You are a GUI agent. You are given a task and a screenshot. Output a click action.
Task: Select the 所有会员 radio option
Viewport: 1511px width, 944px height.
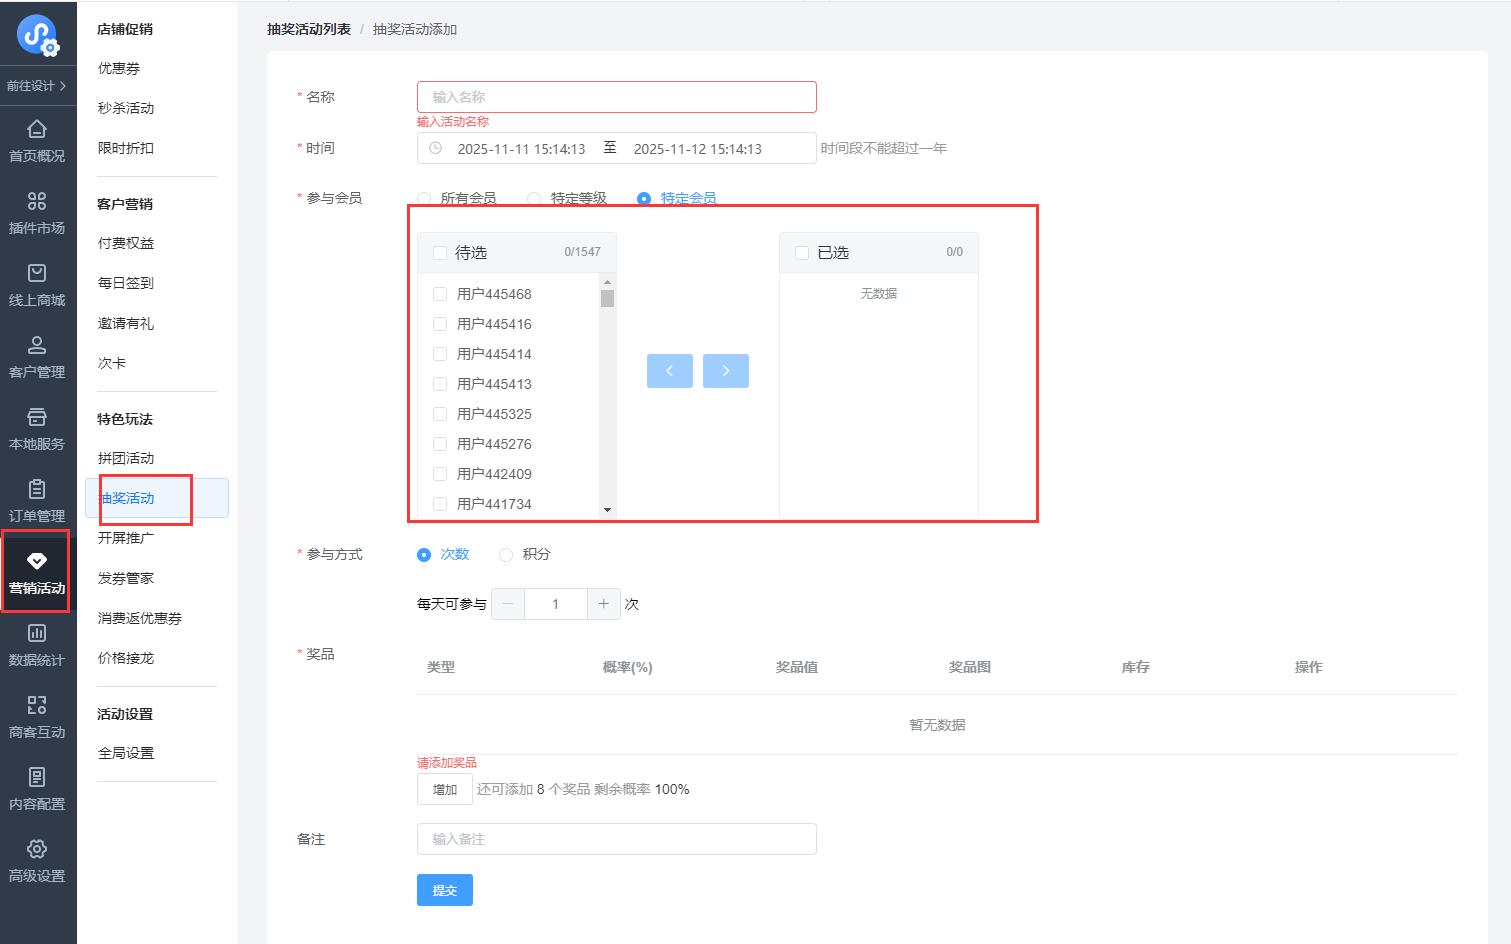[425, 199]
